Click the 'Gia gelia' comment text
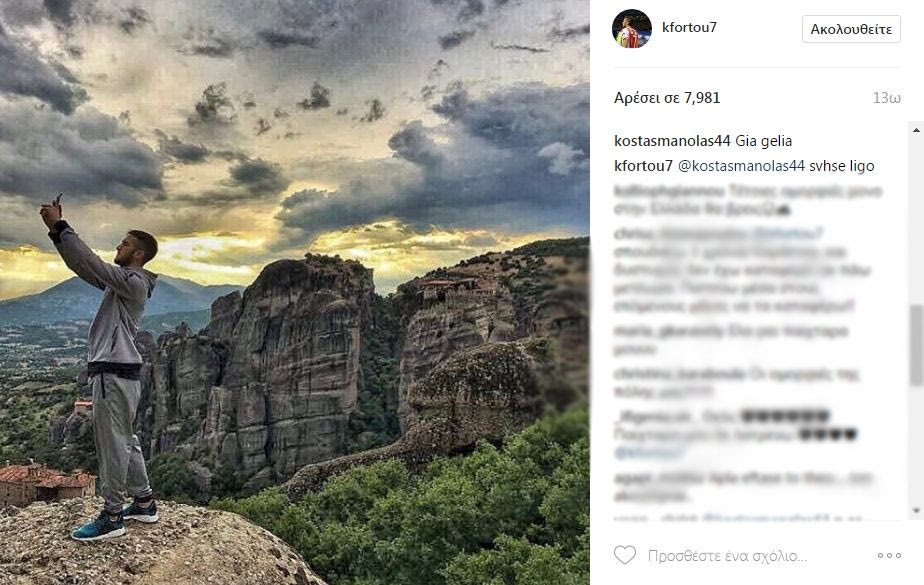The image size is (924, 585). point(763,141)
